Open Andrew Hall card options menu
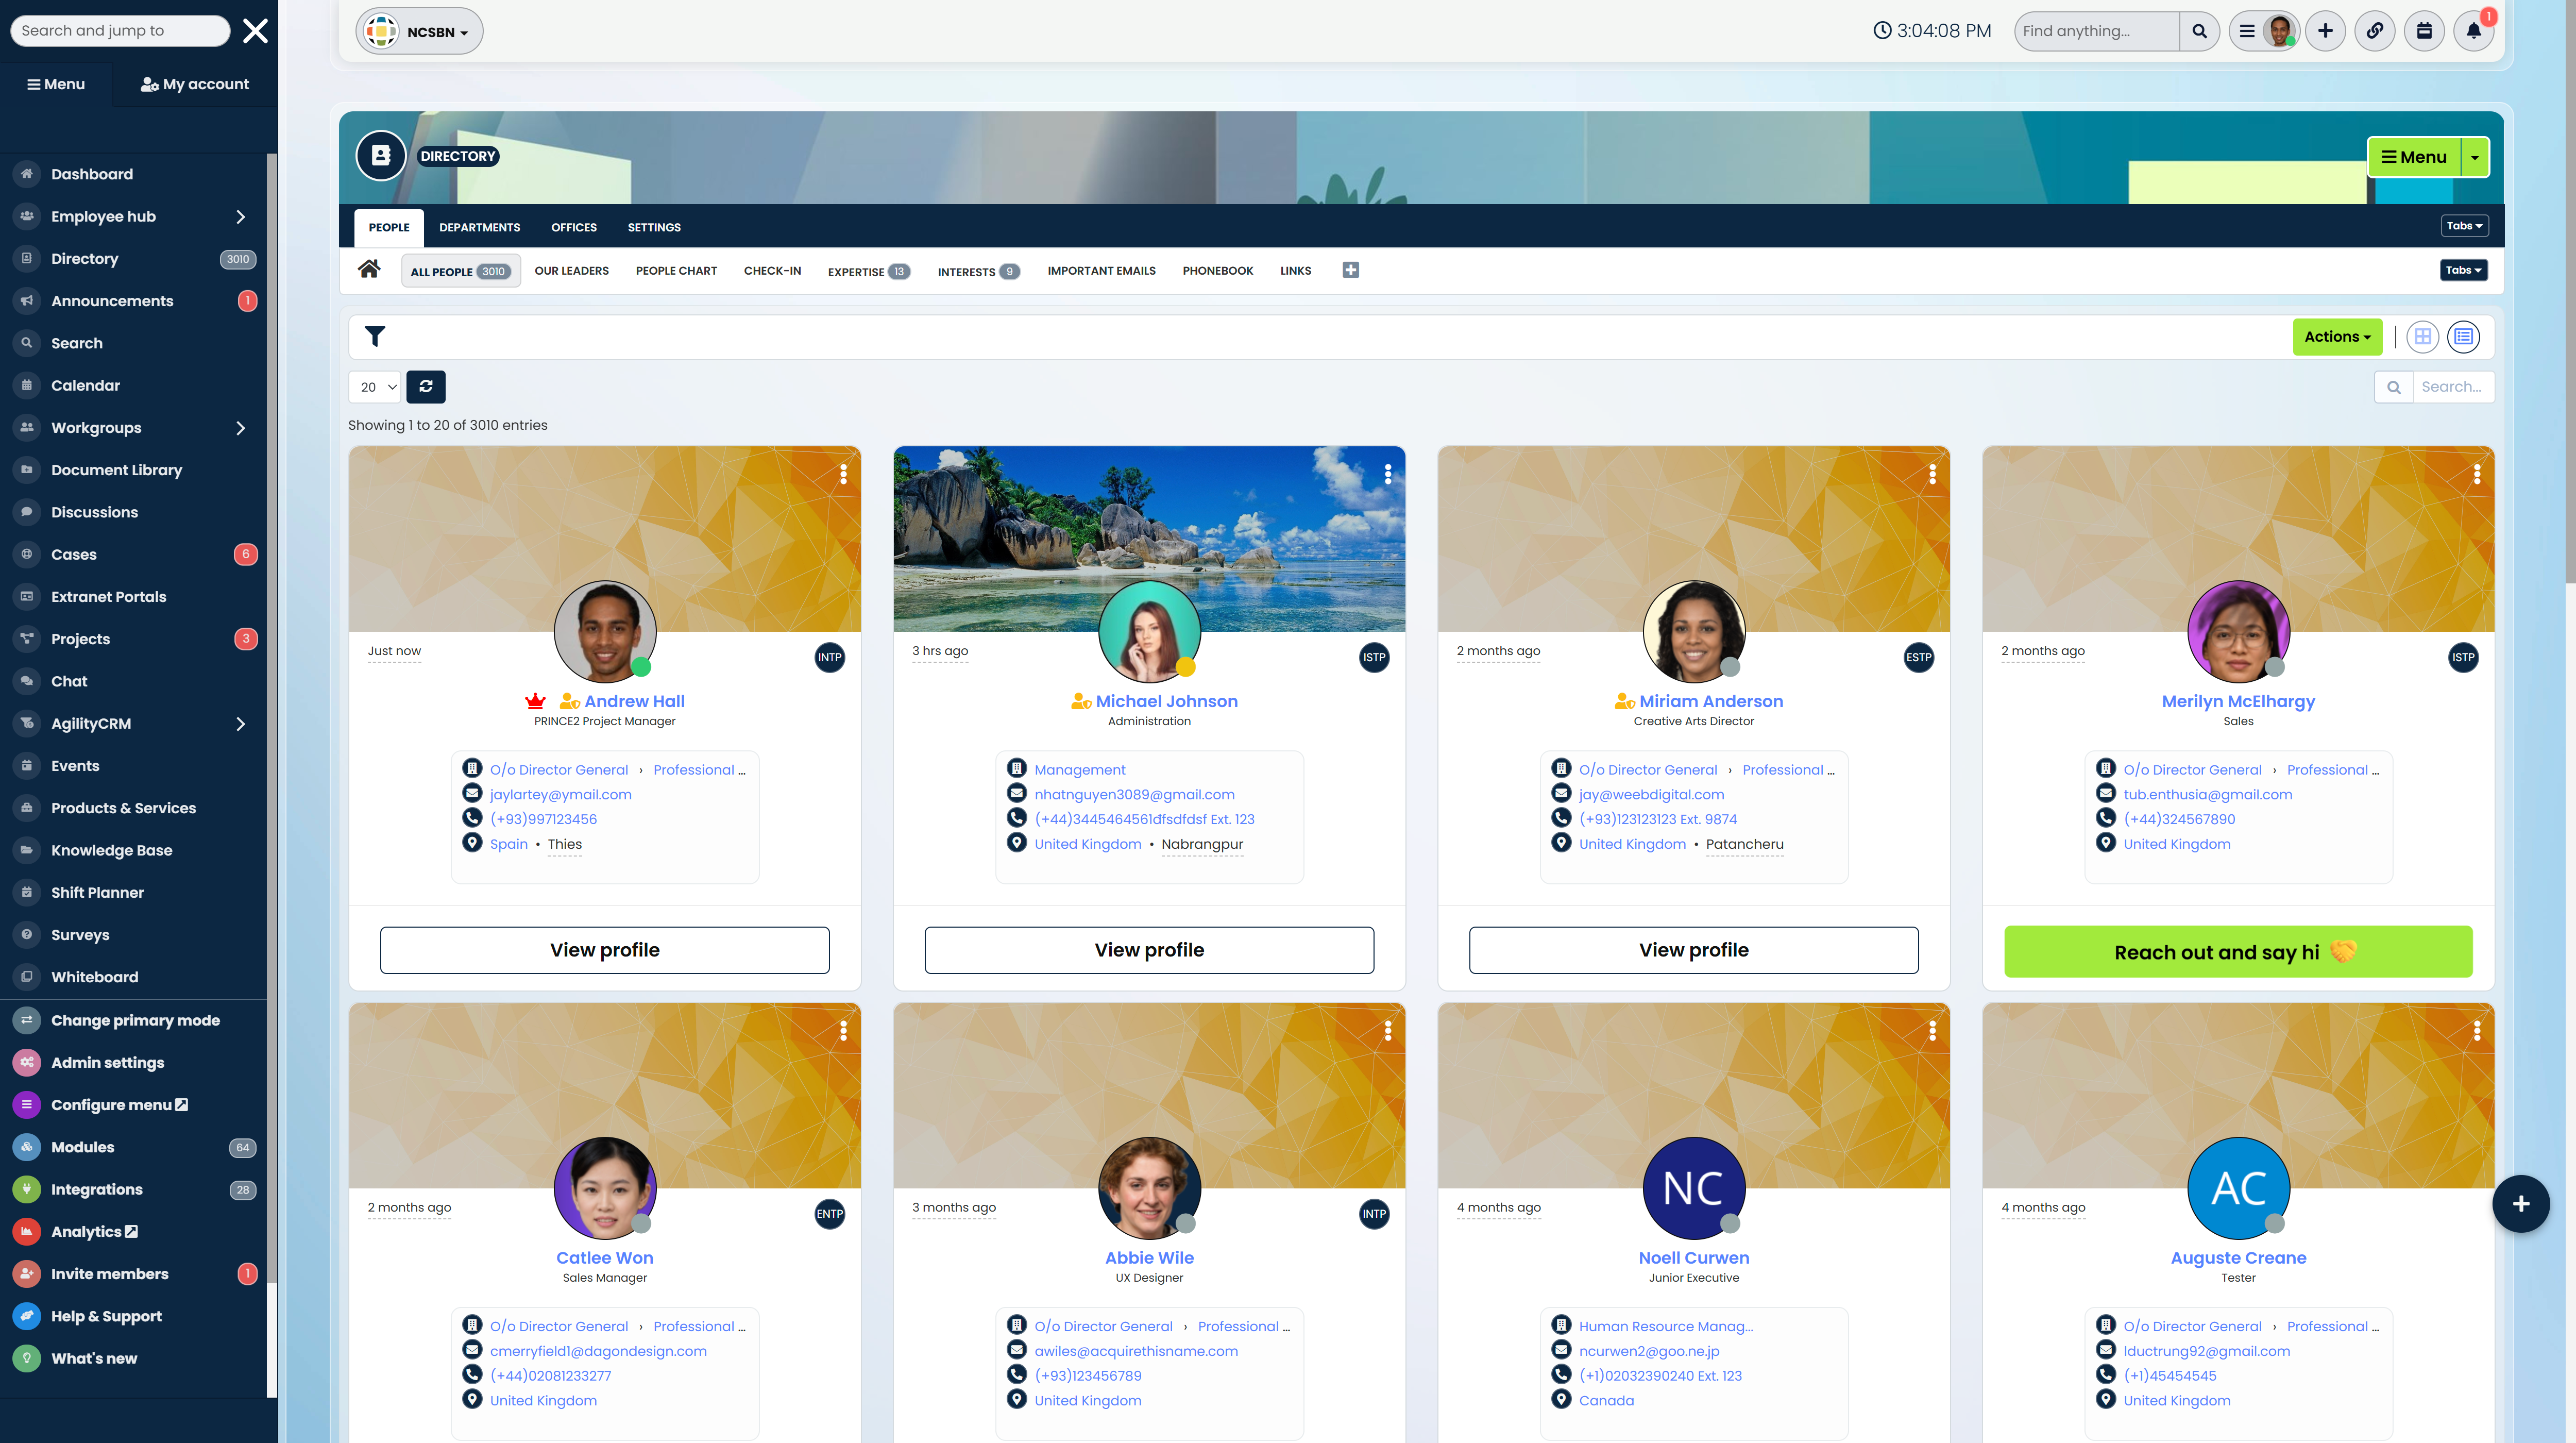2576x1443 pixels. 843,474
